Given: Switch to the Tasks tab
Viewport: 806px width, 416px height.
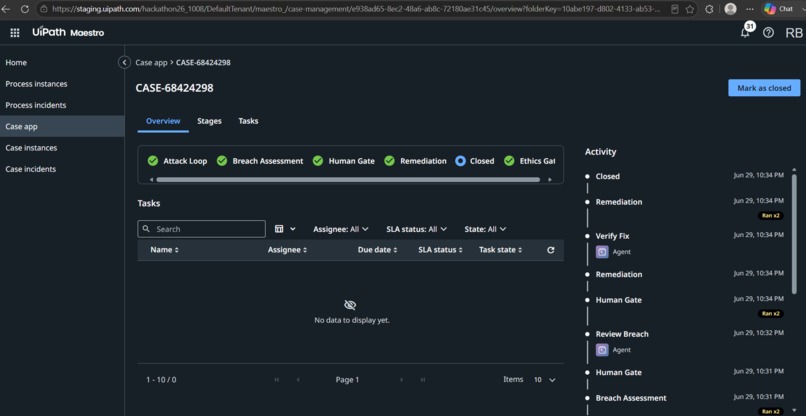Looking at the screenshot, I should (248, 121).
